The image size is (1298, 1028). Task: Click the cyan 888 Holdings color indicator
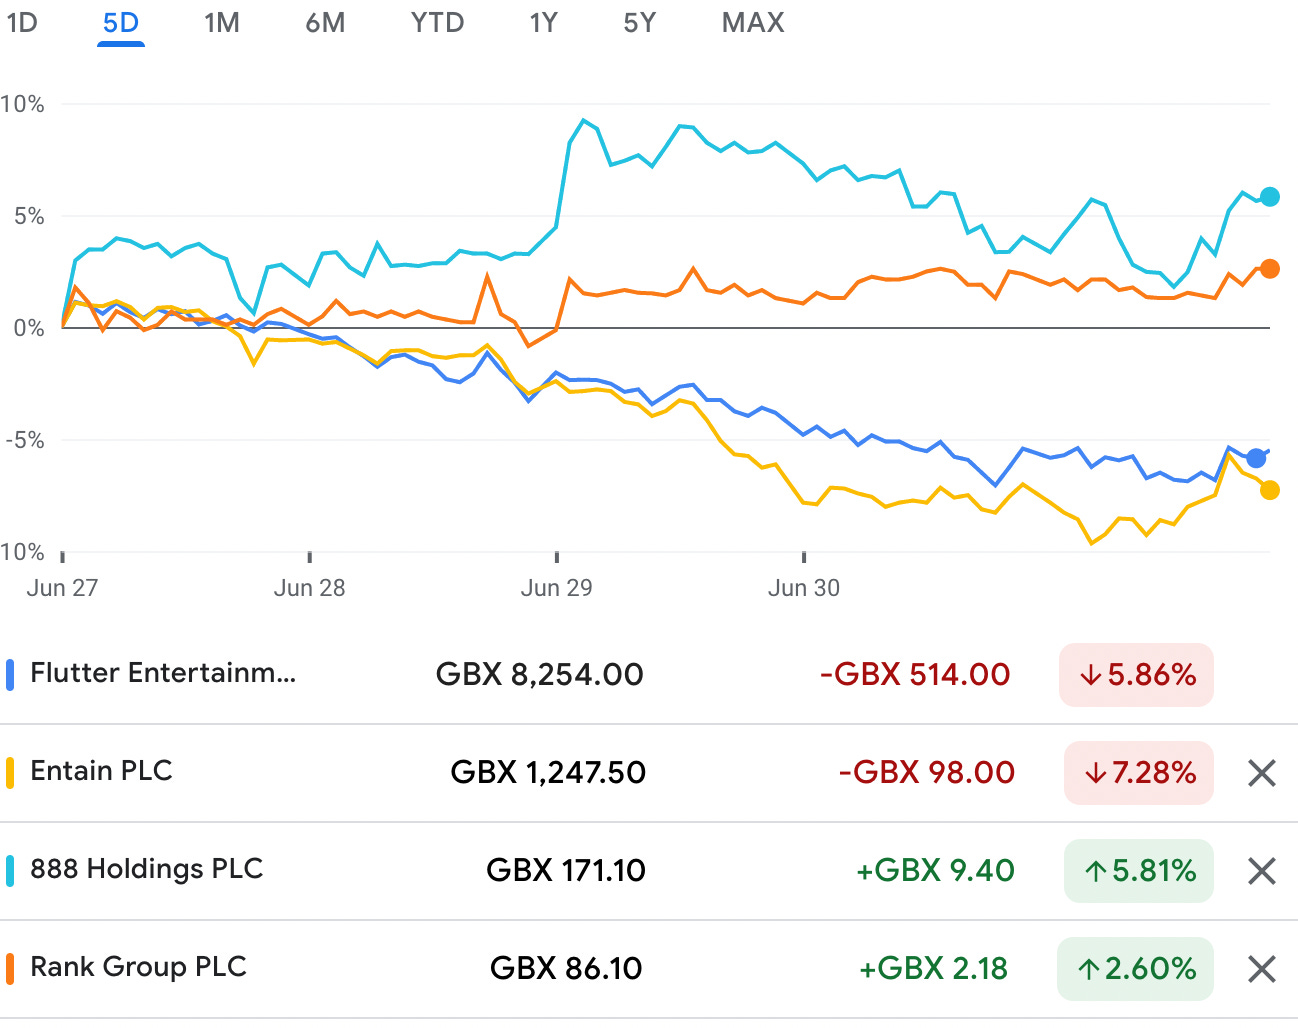point(10,871)
